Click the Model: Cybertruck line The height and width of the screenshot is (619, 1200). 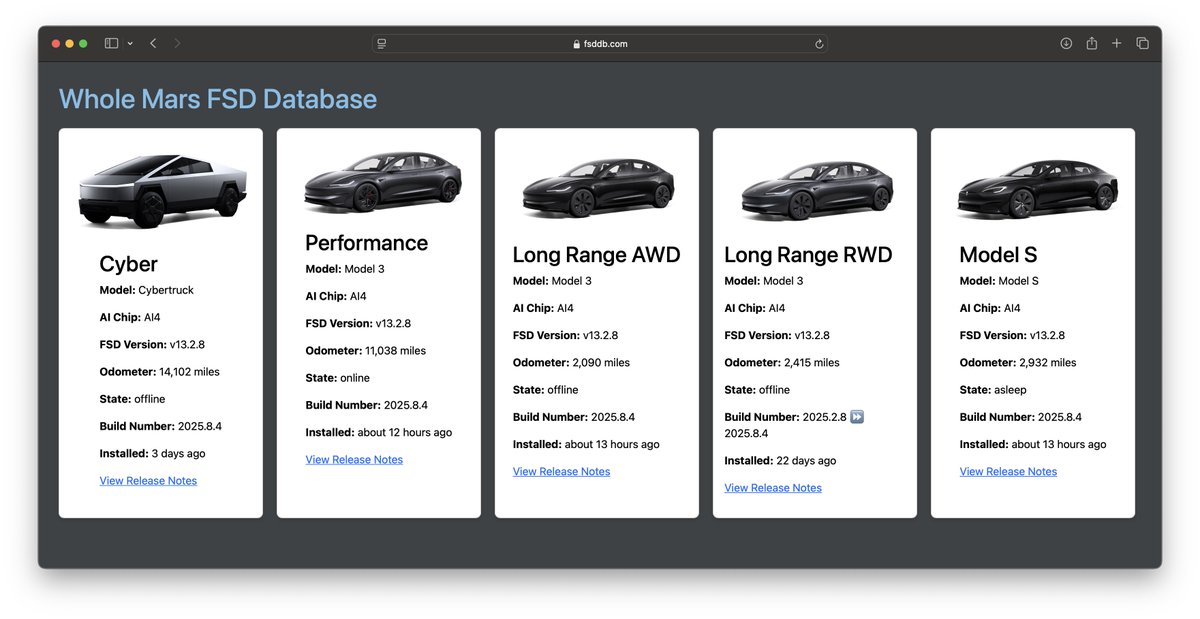pyautogui.click(x=147, y=290)
